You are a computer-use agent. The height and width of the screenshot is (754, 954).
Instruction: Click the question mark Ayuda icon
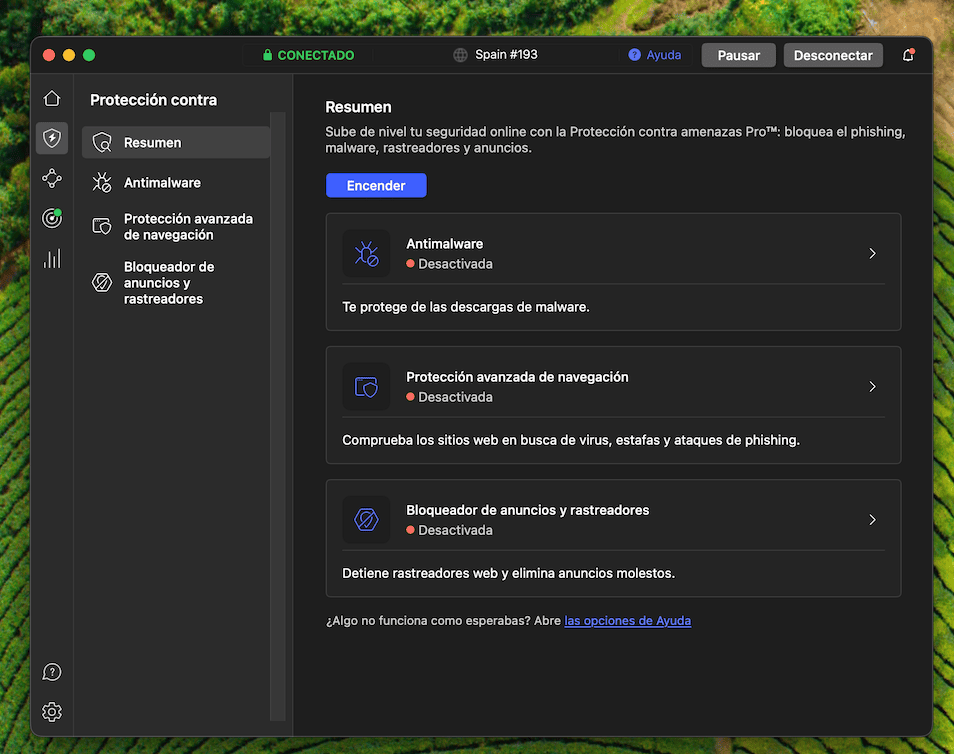(635, 55)
